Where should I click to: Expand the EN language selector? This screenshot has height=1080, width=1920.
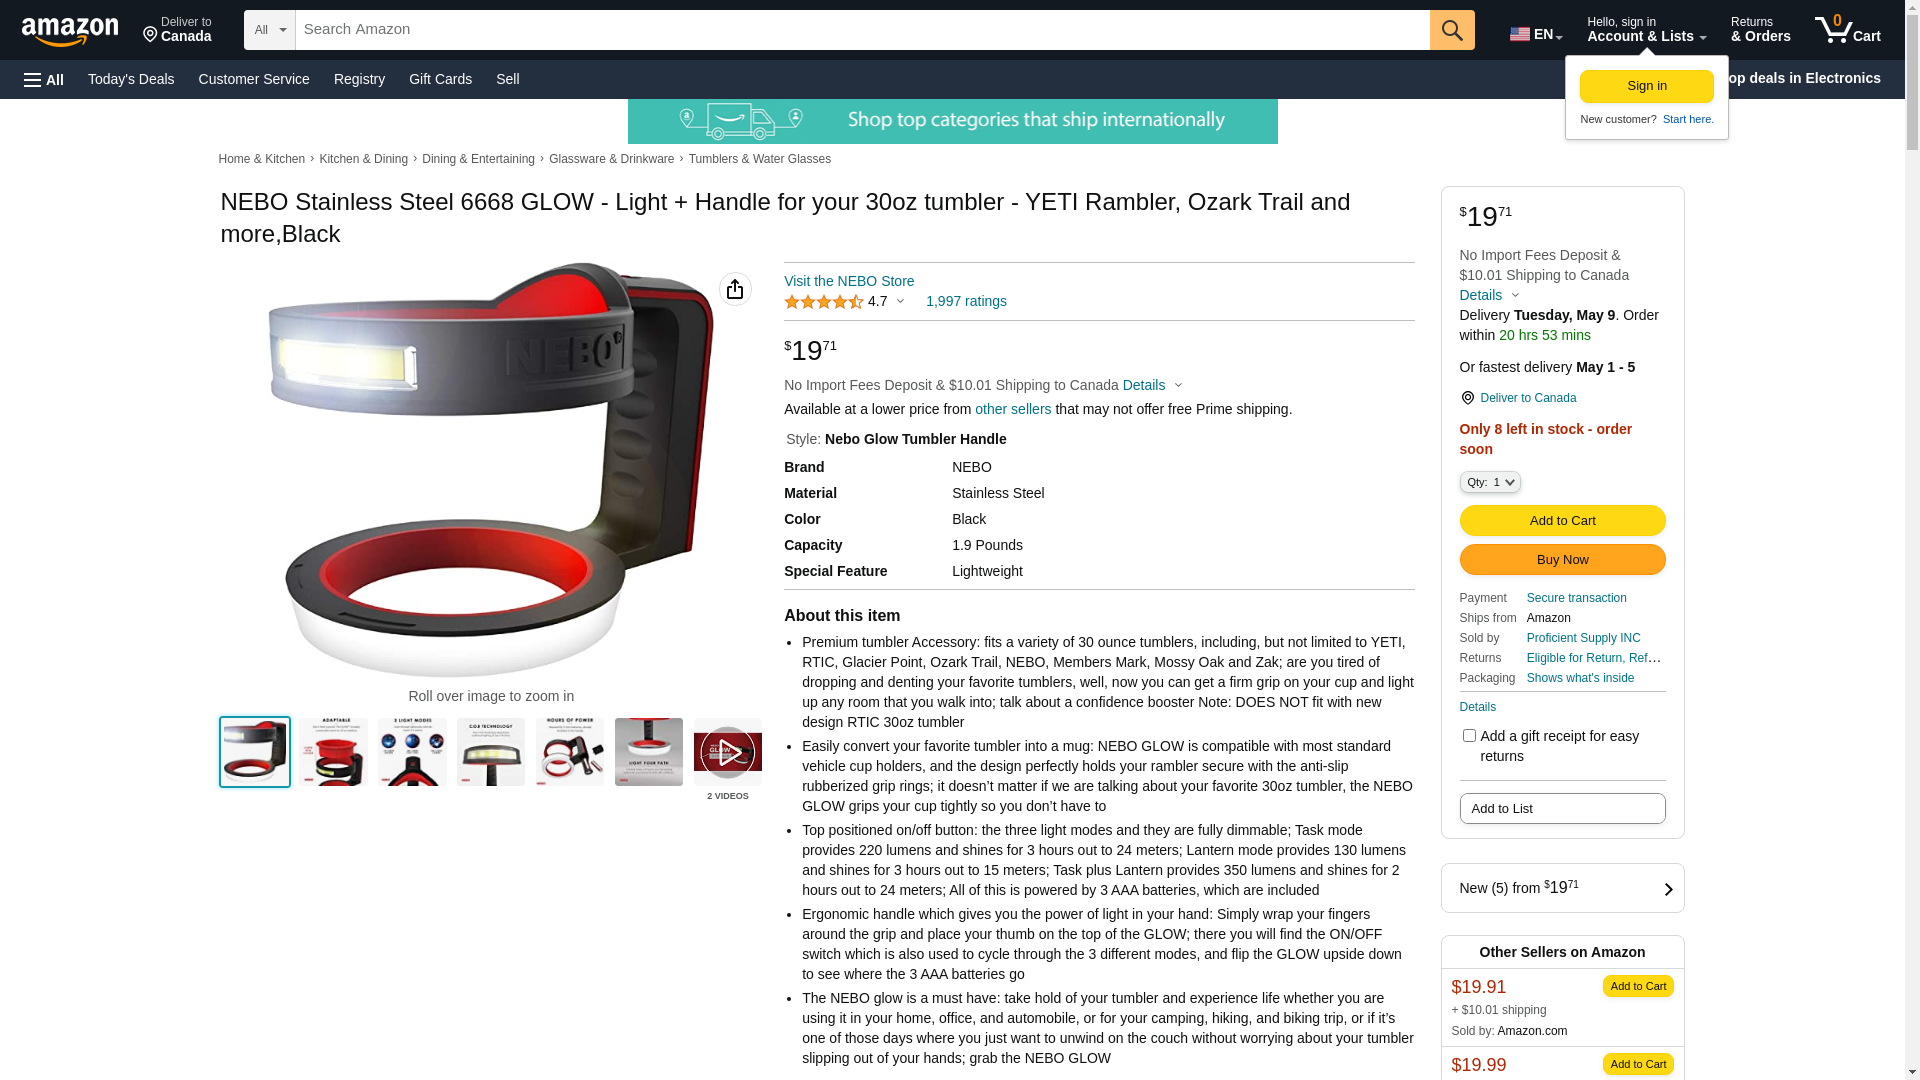pyautogui.click(x=1536, y=34)
